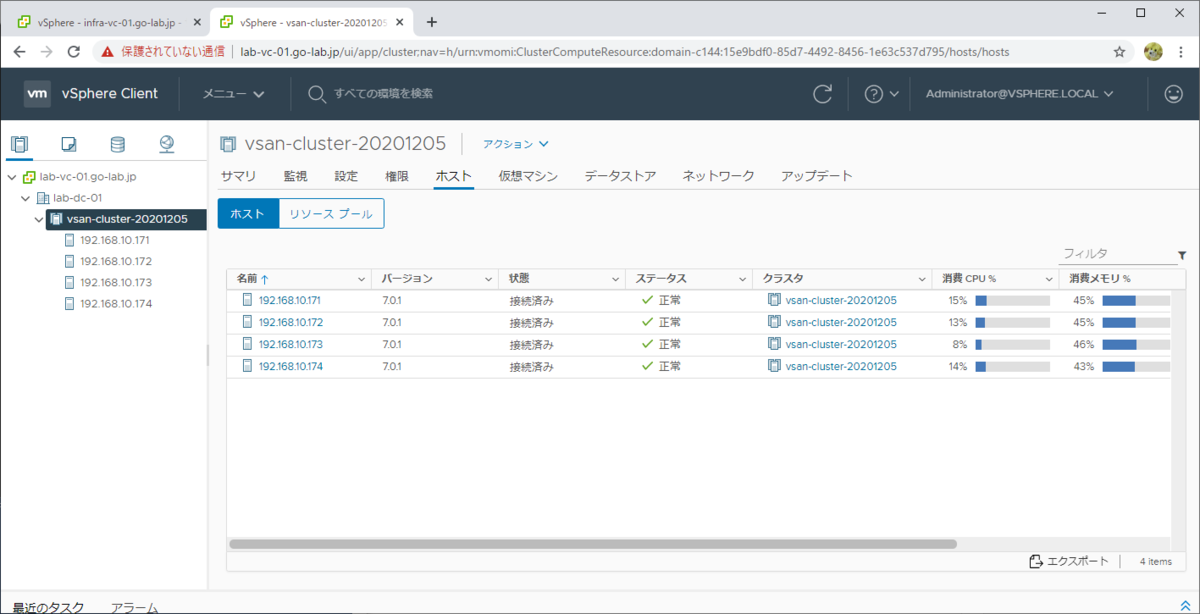Bookmark this page with star icon

[x=1119, y=51]
